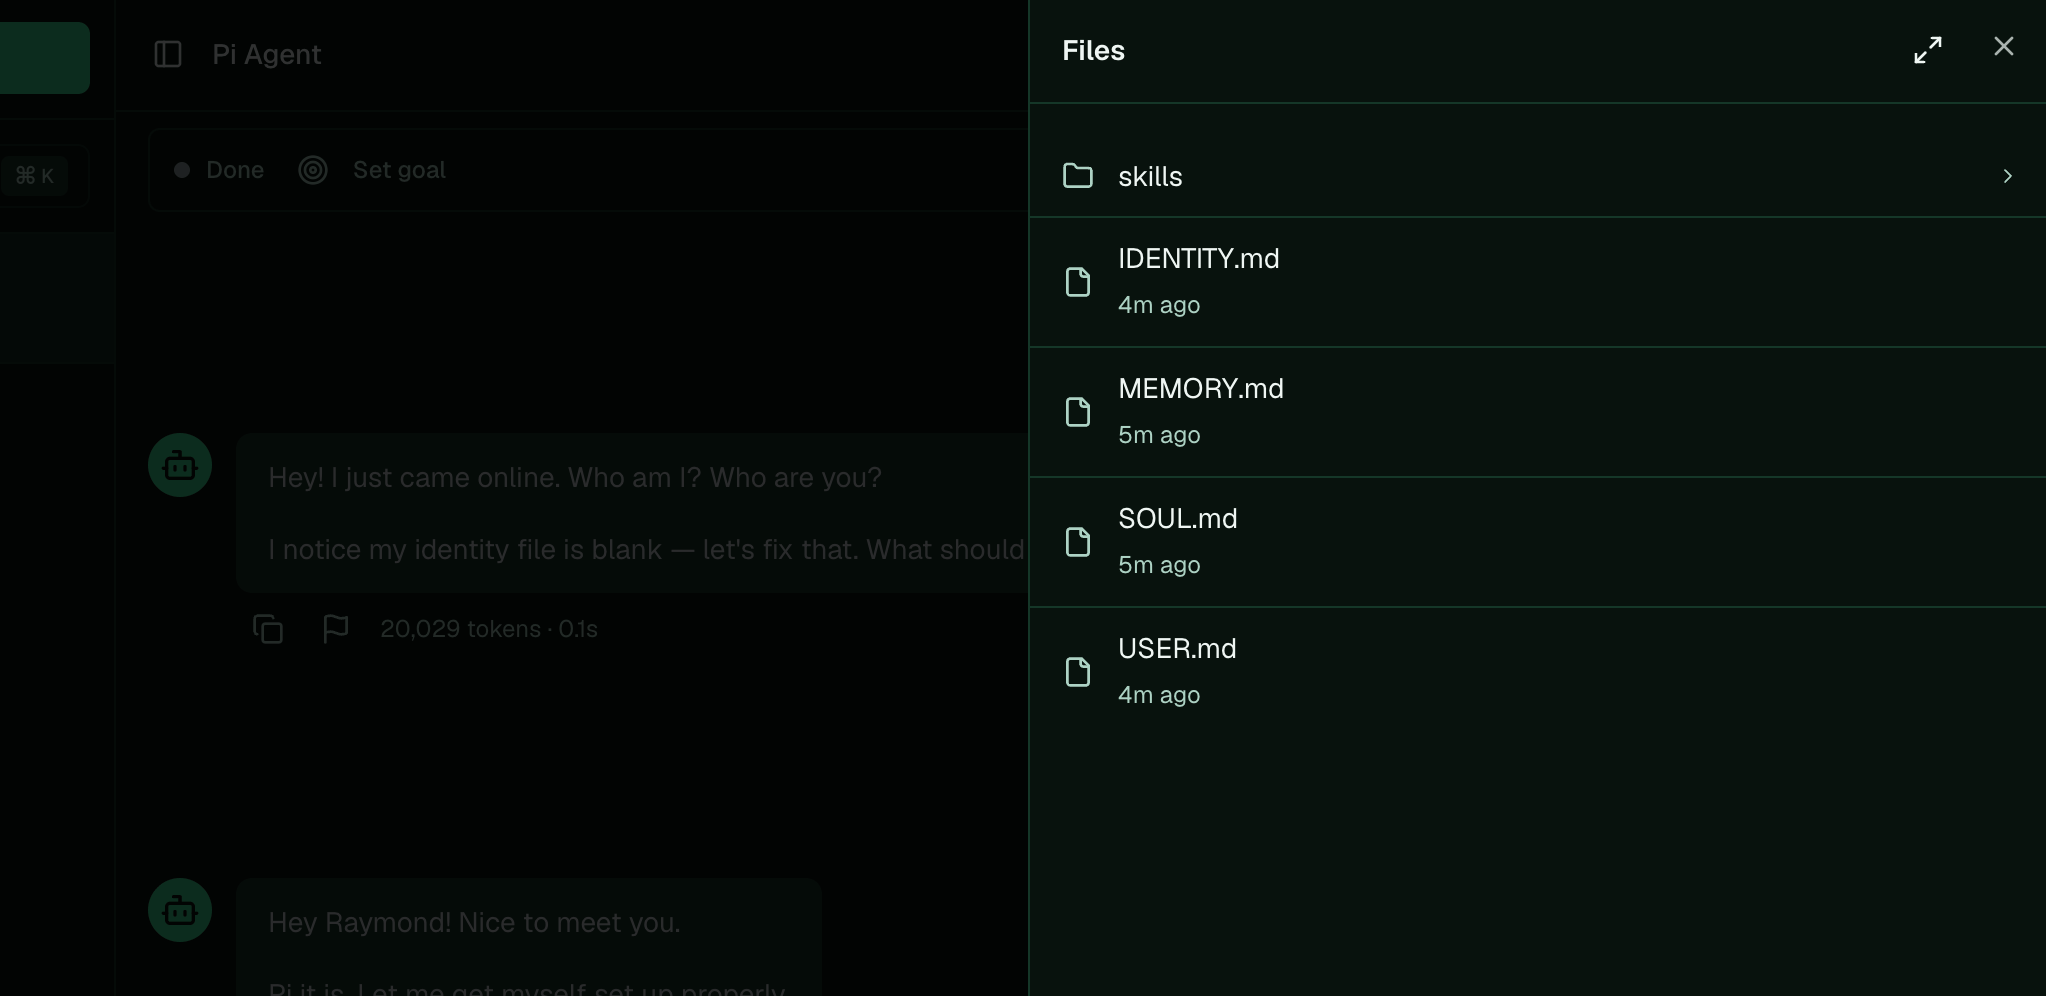The width and height of the screenshot is (2046, 996).
Task: Click the skills folder icon
Action: click(1077, 176)
